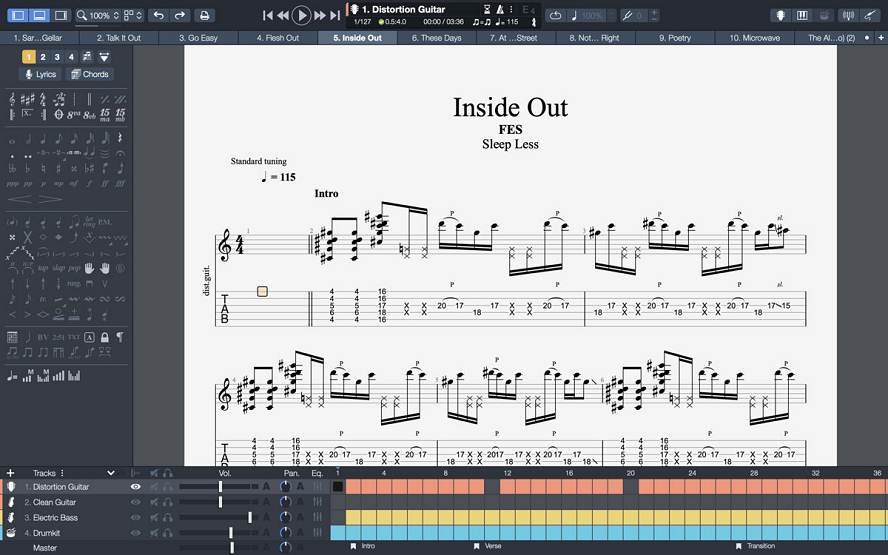888x555 pixels.
Task: Toggle the score lock icon
Action: pos(105,337)
